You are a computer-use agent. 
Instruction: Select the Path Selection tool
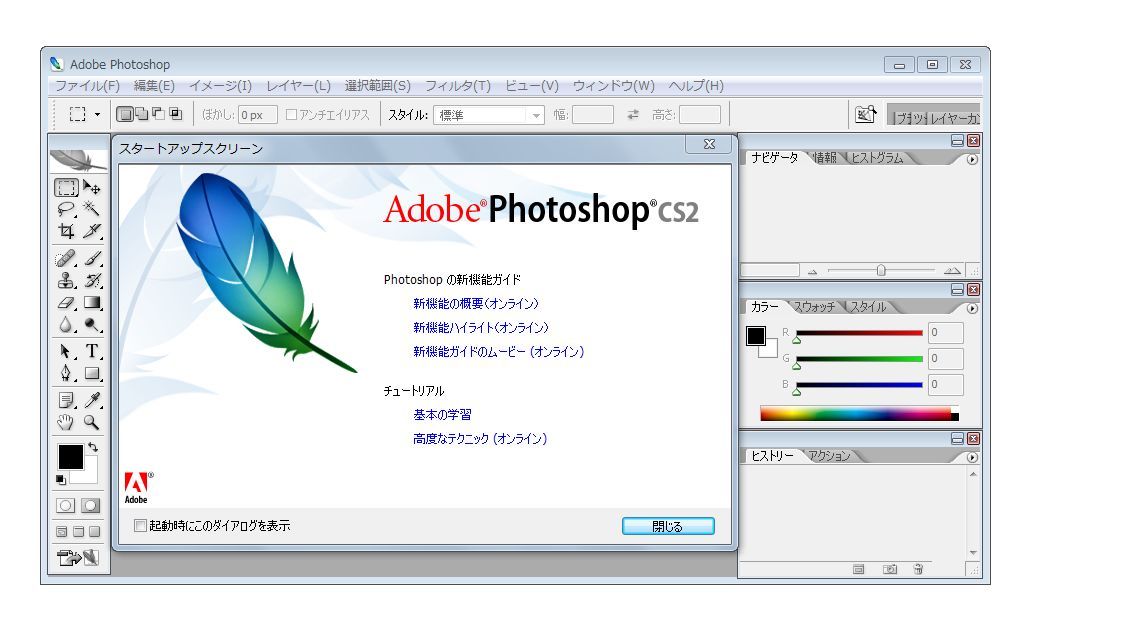66,351
